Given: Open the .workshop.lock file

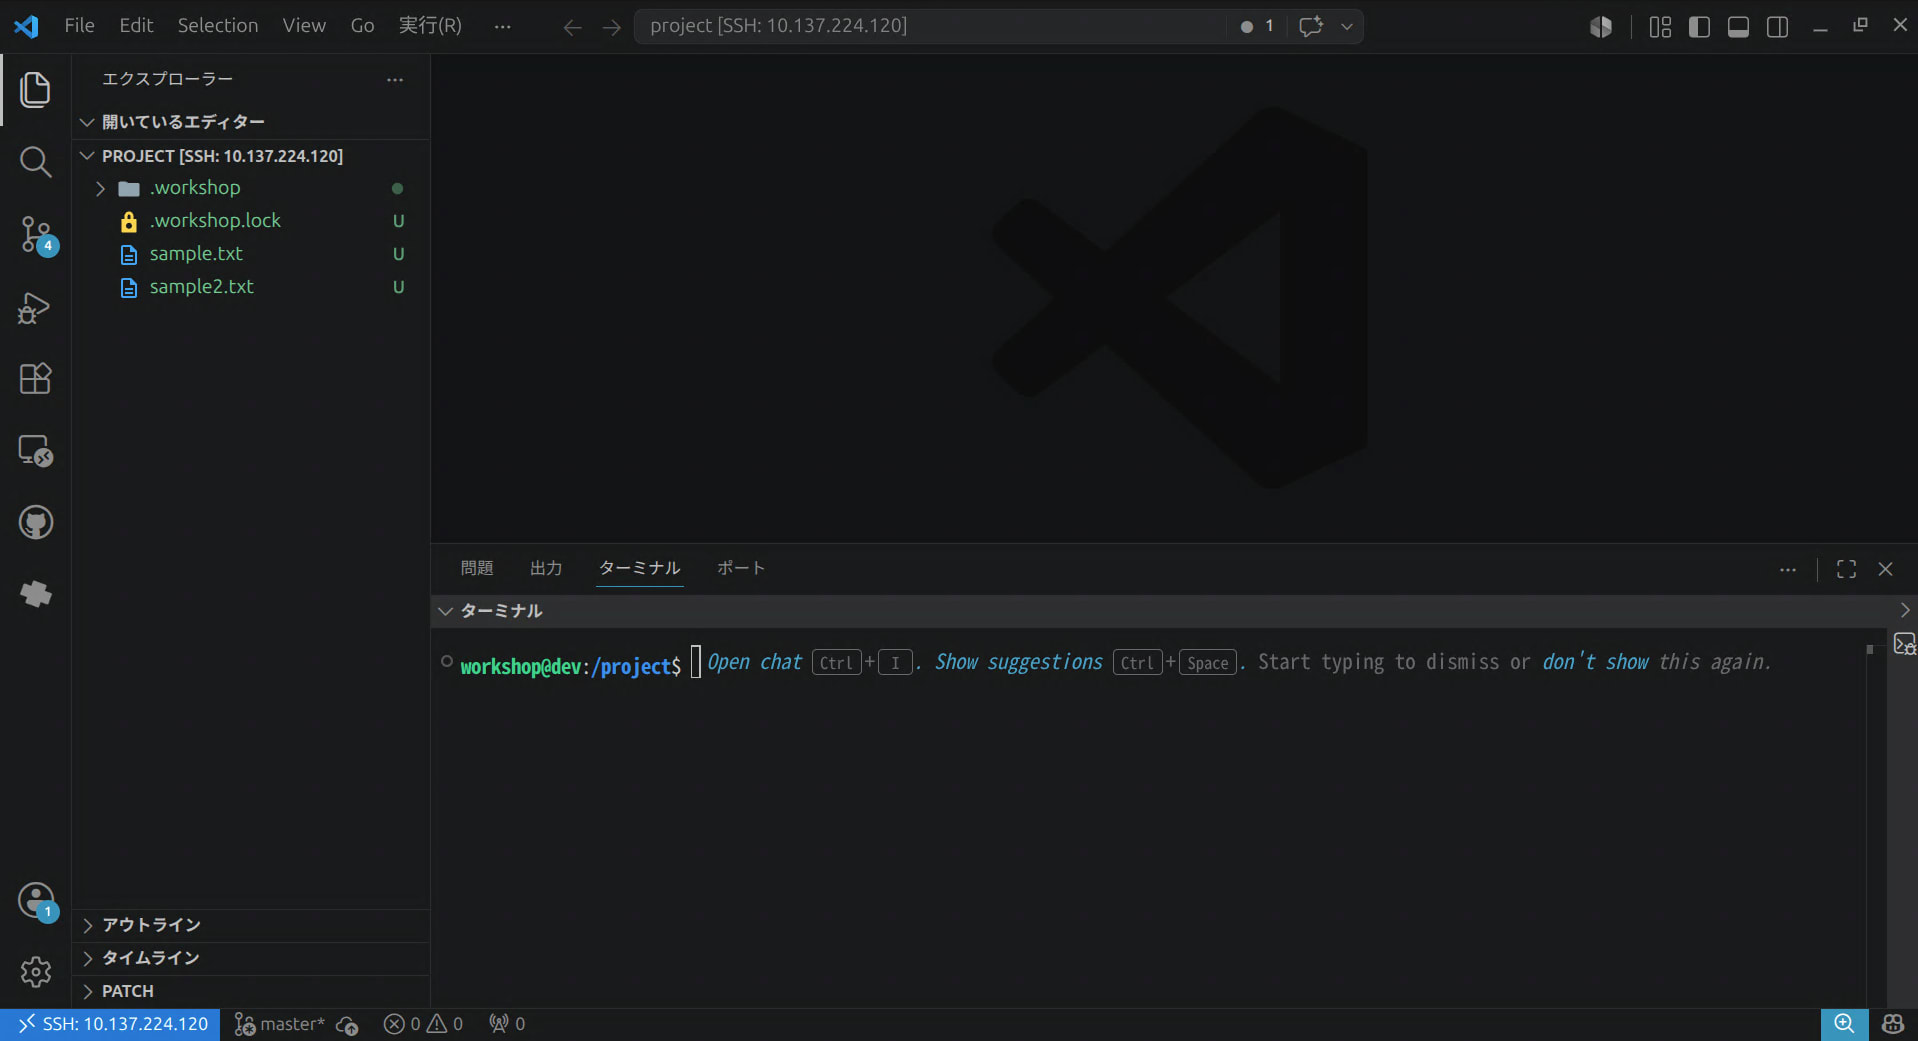Looking at the screenshot, I should 251,221.
